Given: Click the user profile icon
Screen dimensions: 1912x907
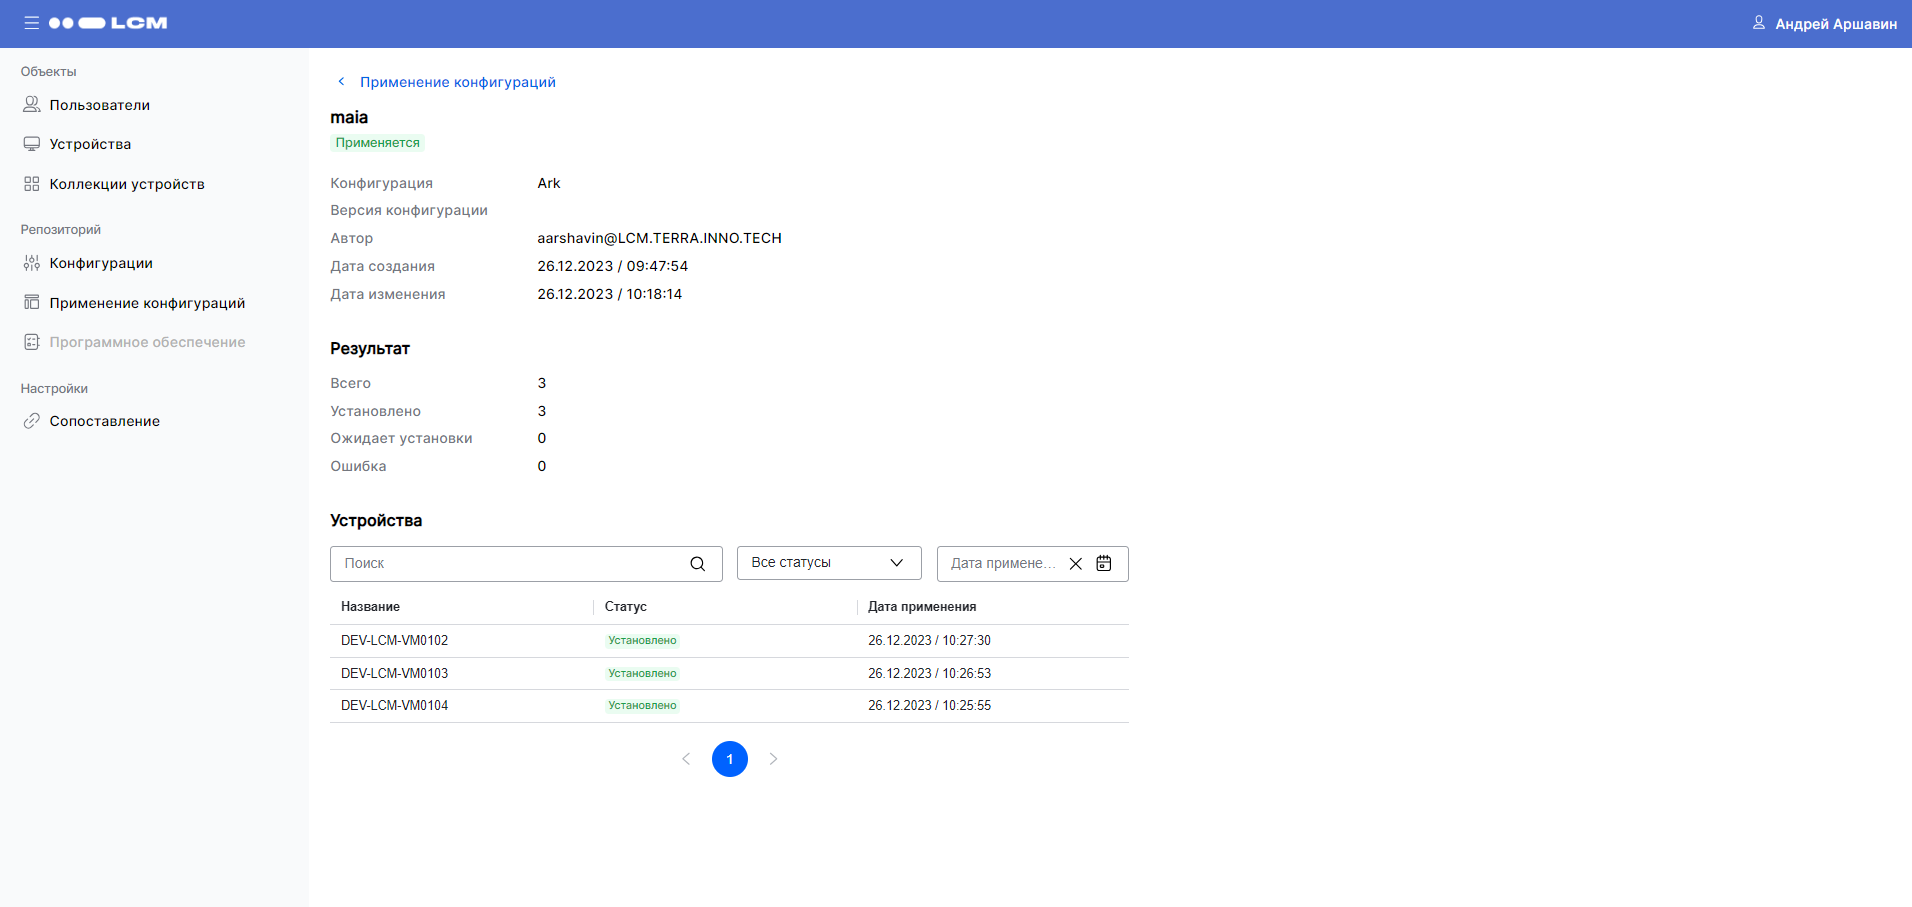Looking at the screenshot, I should click(1758, 23).
